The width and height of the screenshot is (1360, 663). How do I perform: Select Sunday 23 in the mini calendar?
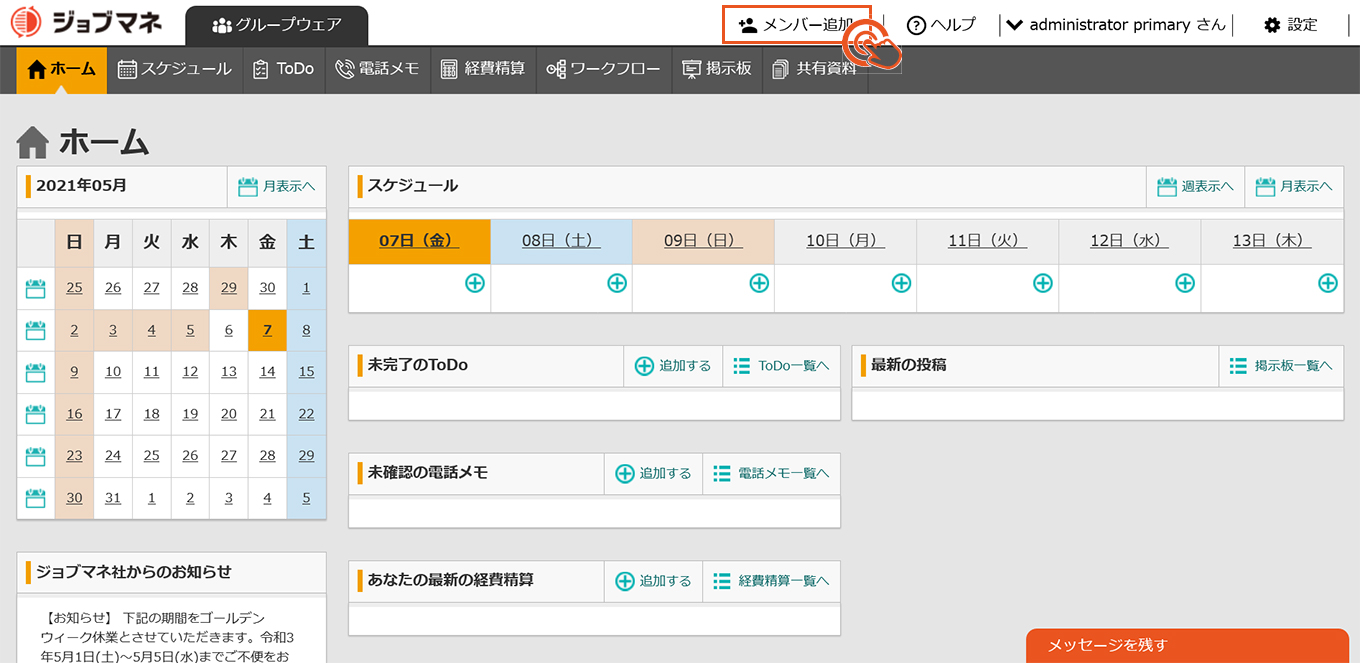[x=75, y=456]
